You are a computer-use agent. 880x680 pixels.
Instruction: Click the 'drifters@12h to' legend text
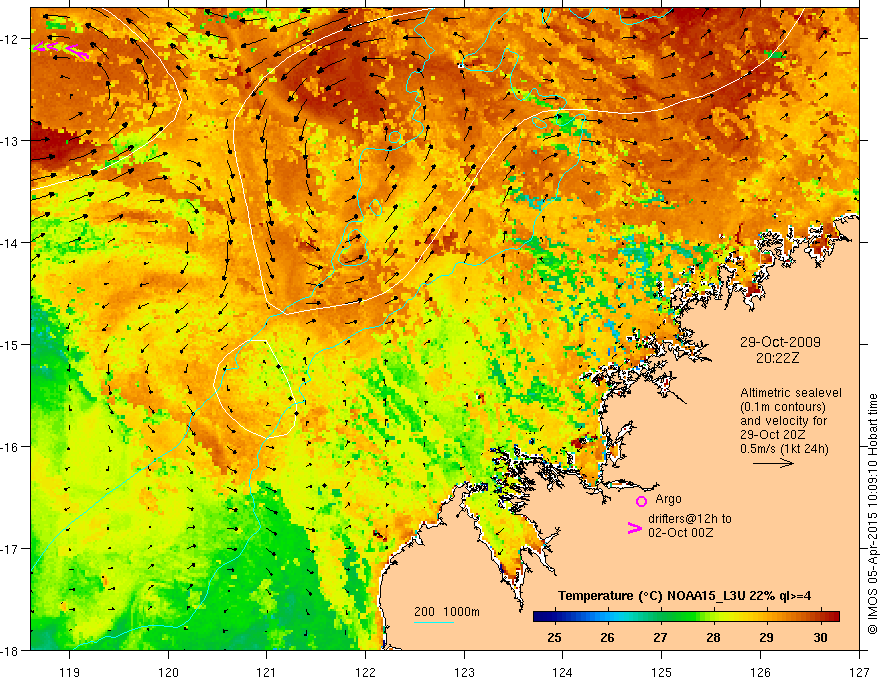pos(690,519)
